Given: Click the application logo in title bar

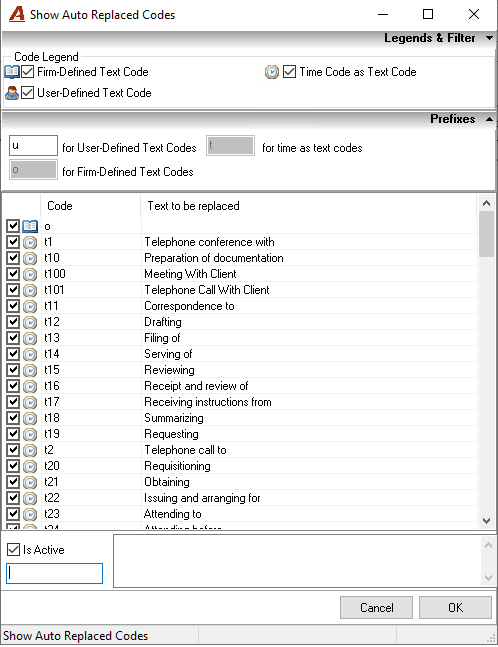Looking at the screenshot, I should point(17,14).
